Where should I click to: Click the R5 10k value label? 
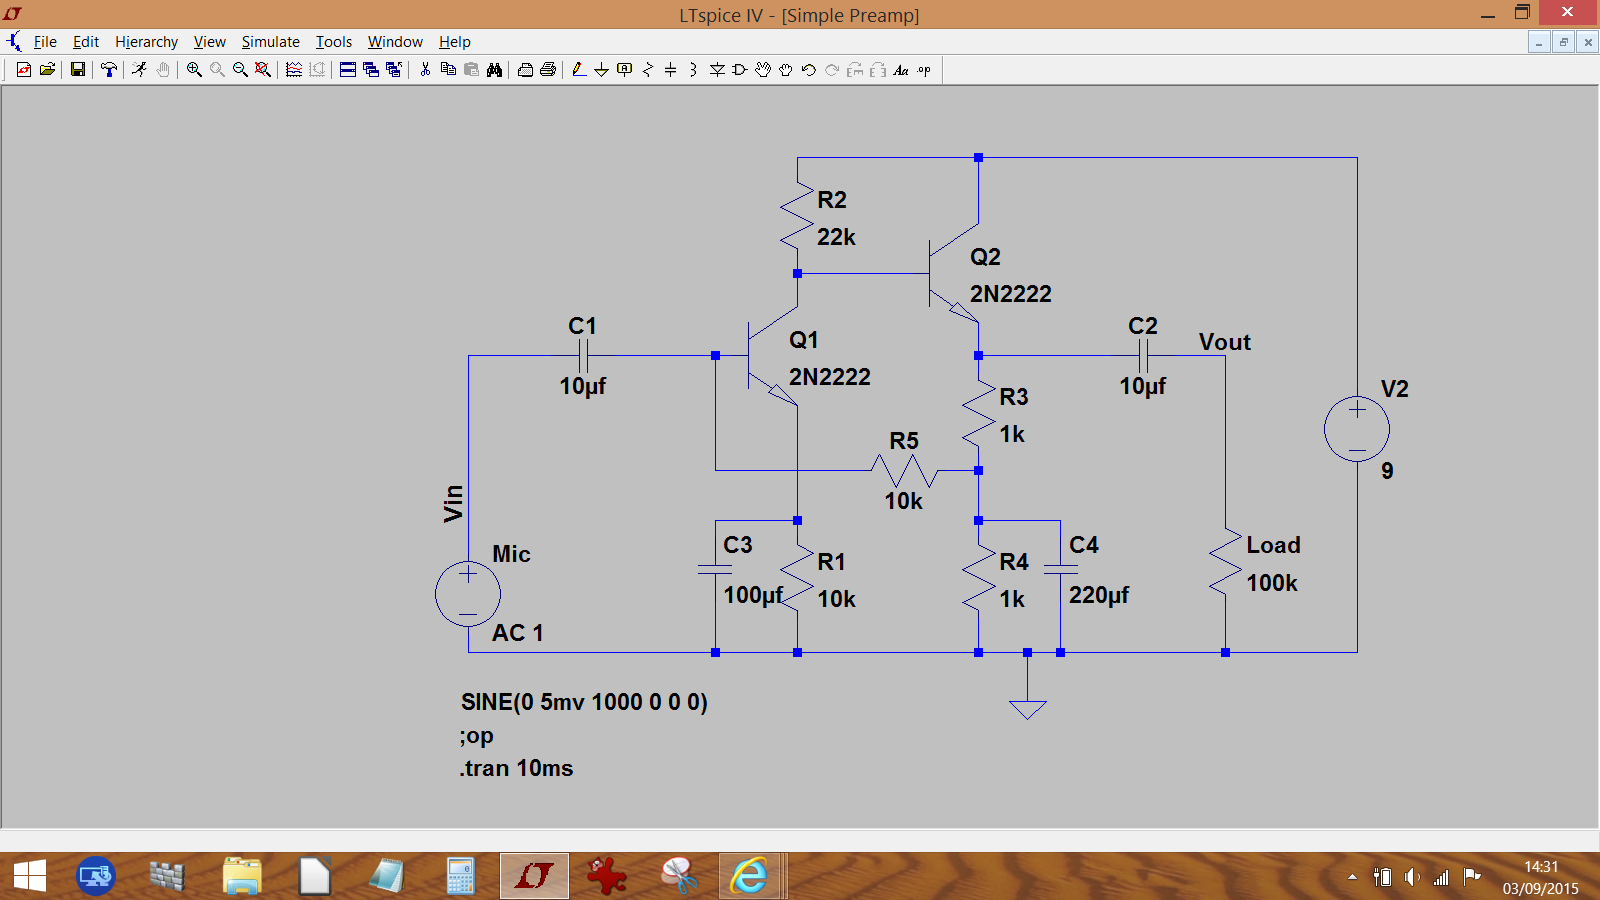pos(903,501)
